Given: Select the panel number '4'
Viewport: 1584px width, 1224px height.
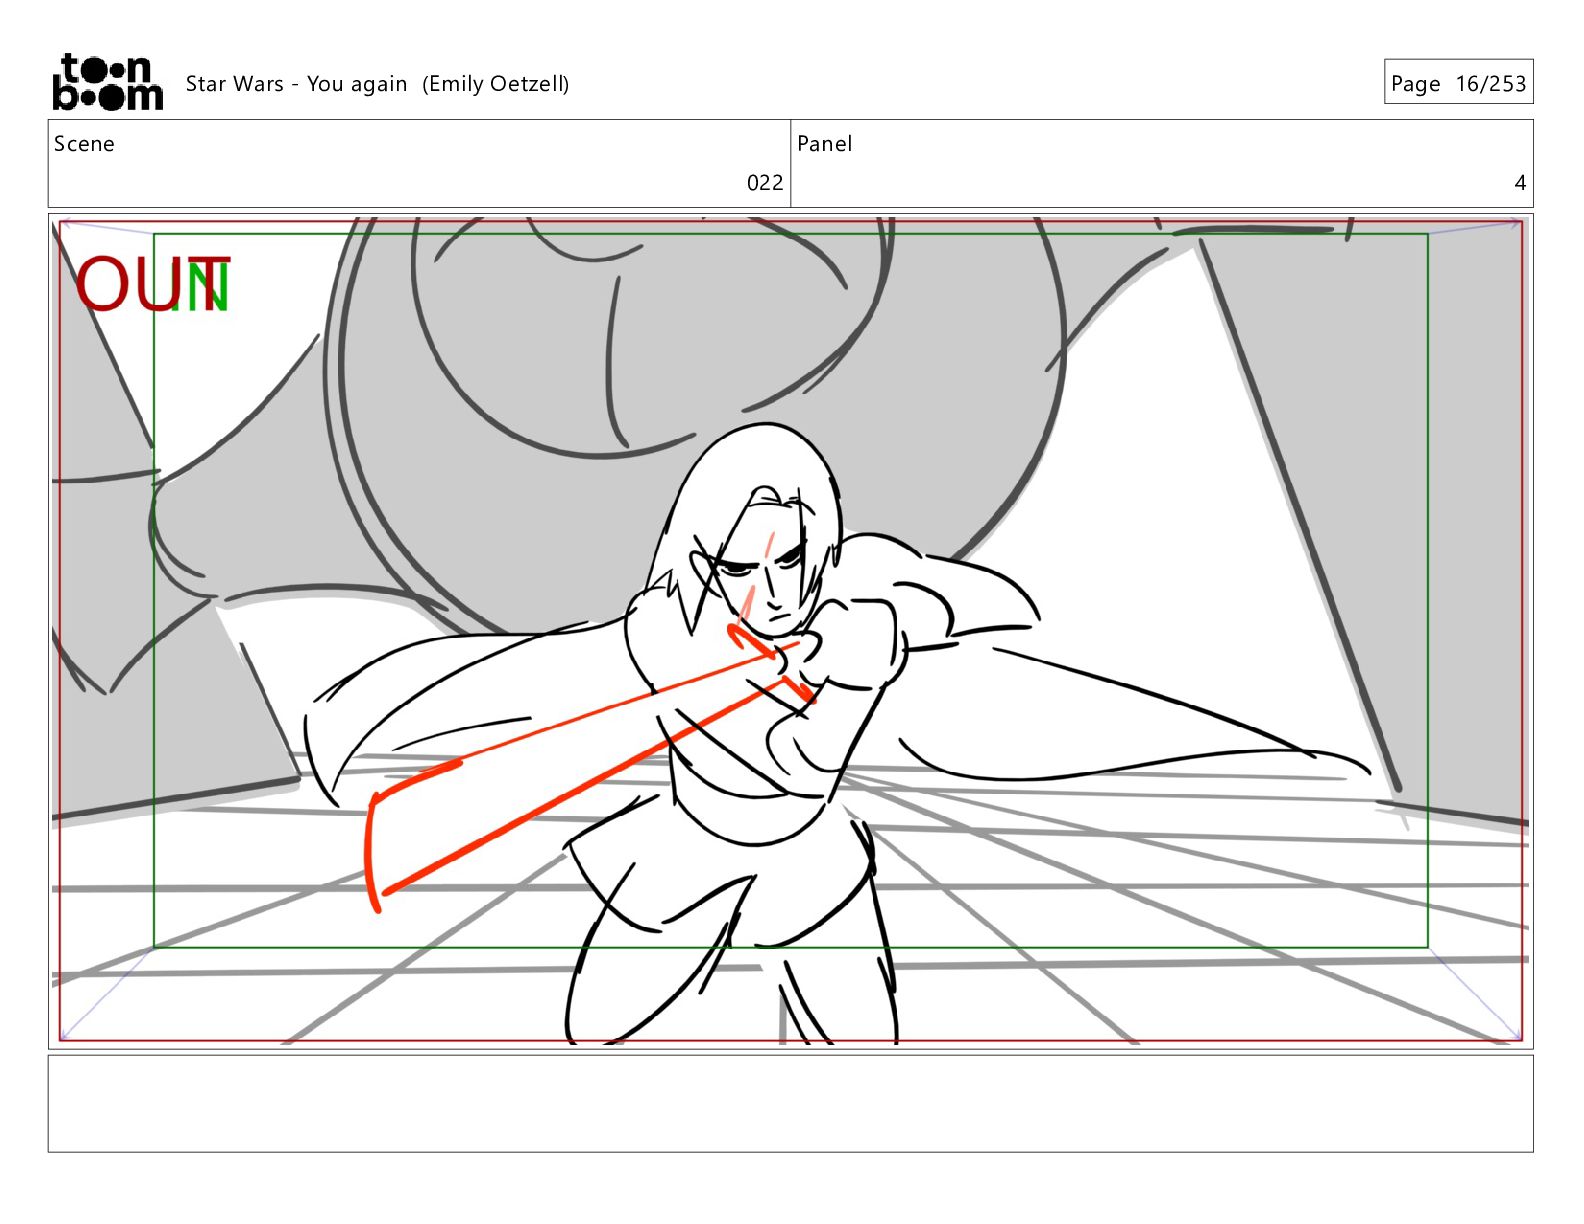Looking at the screenshot, I should click(1520, 183).
